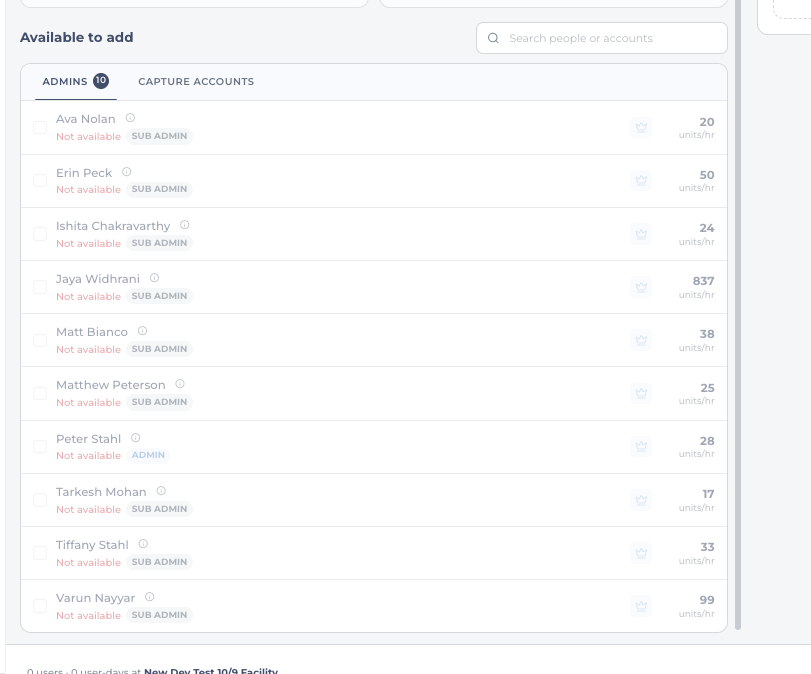Viewport: 811px width, 674px height.
Task: Check the Tarkesh Mohan checkbox
Action: pyautogui.click(x=40, y=500)
